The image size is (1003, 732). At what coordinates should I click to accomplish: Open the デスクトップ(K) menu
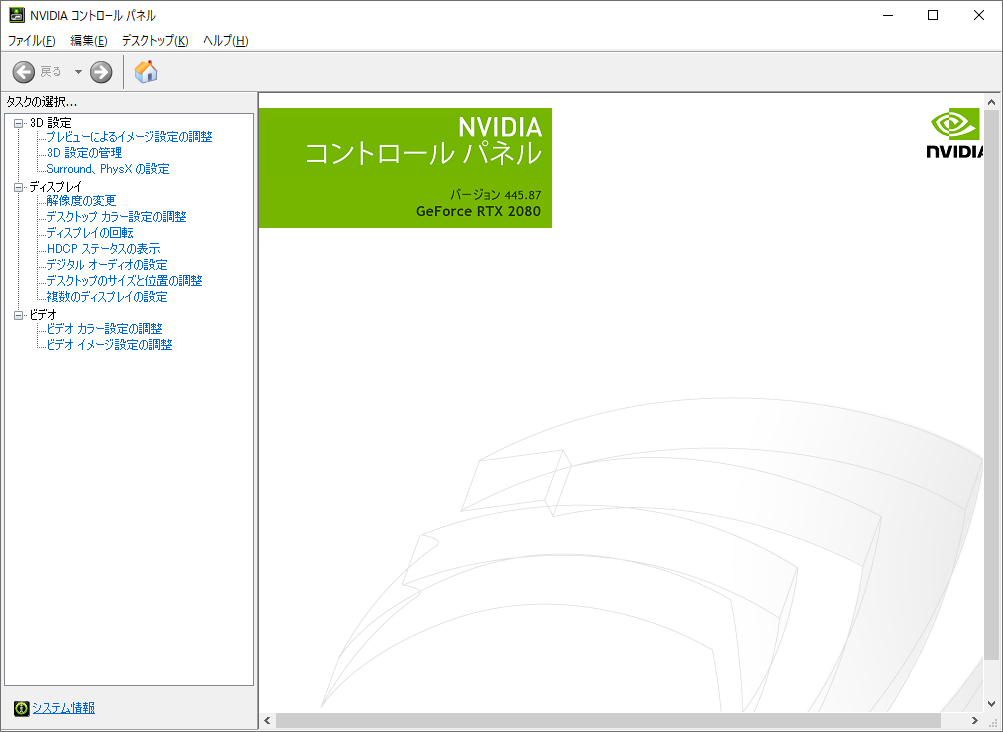coord(155,40)
